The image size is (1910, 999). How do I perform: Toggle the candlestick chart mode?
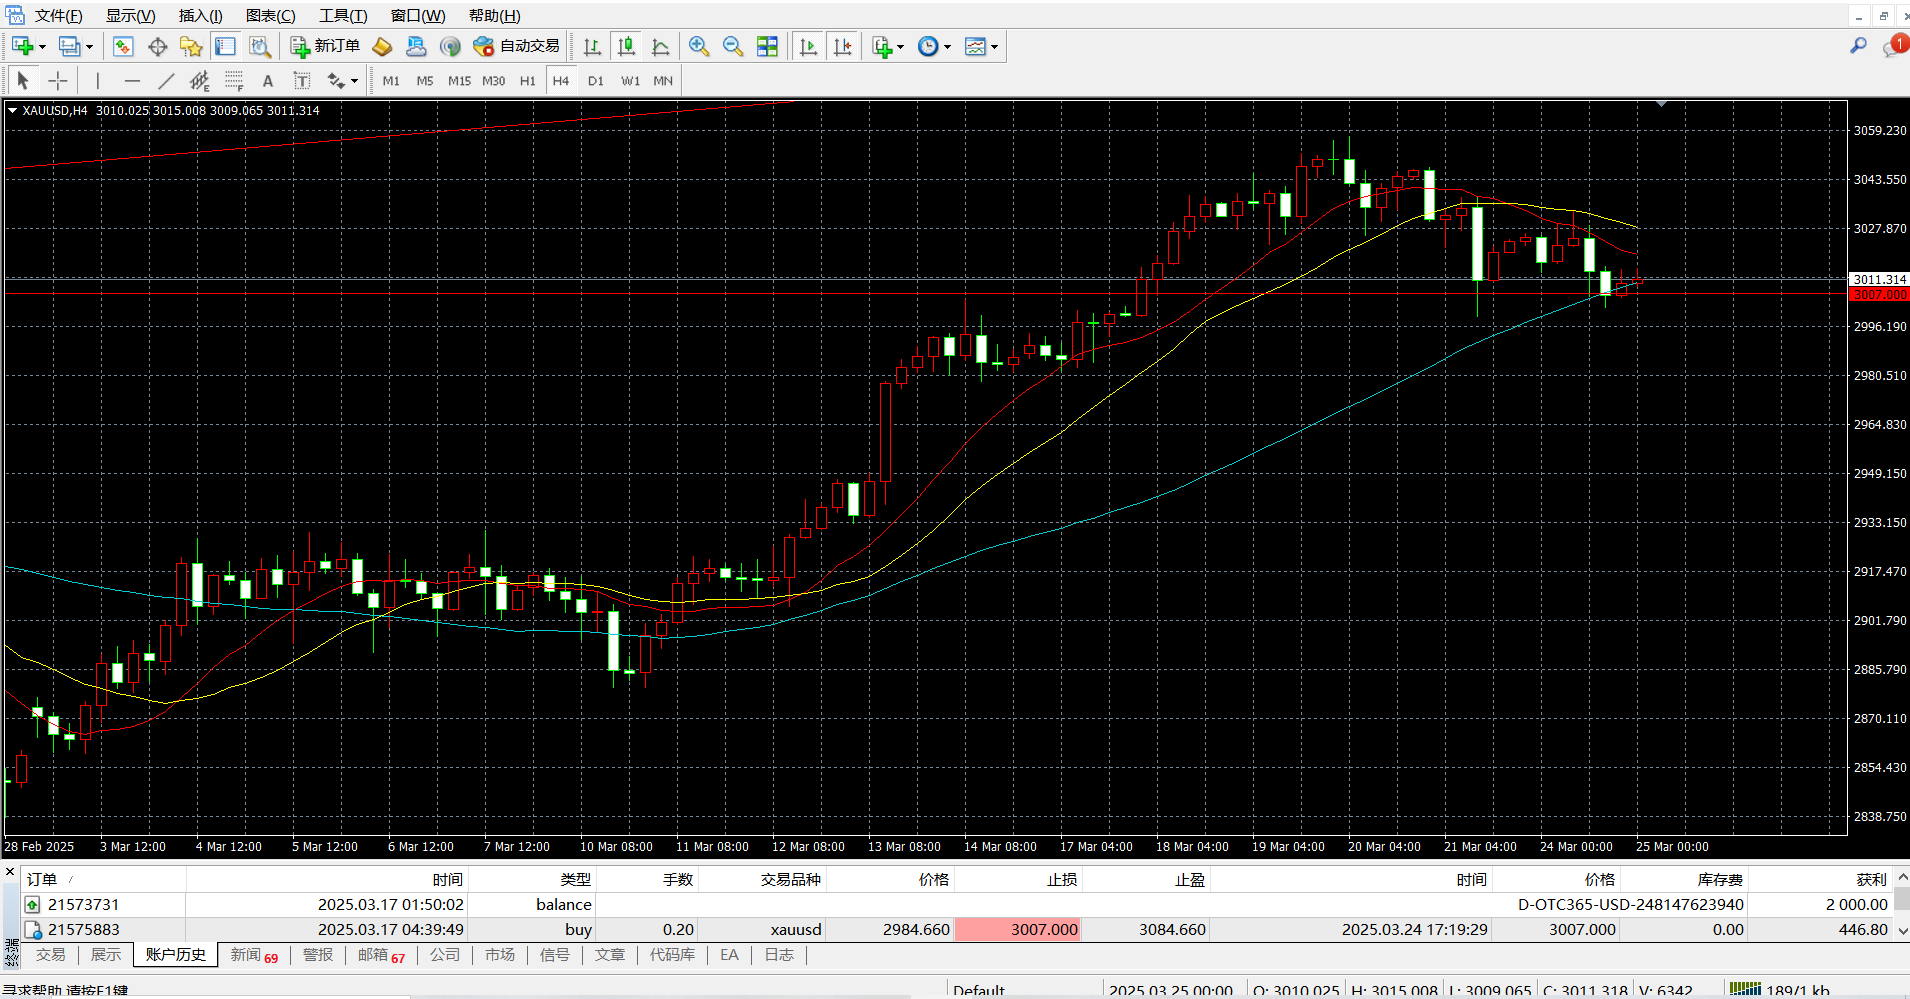pyautogui.click(x=626, y=46)
